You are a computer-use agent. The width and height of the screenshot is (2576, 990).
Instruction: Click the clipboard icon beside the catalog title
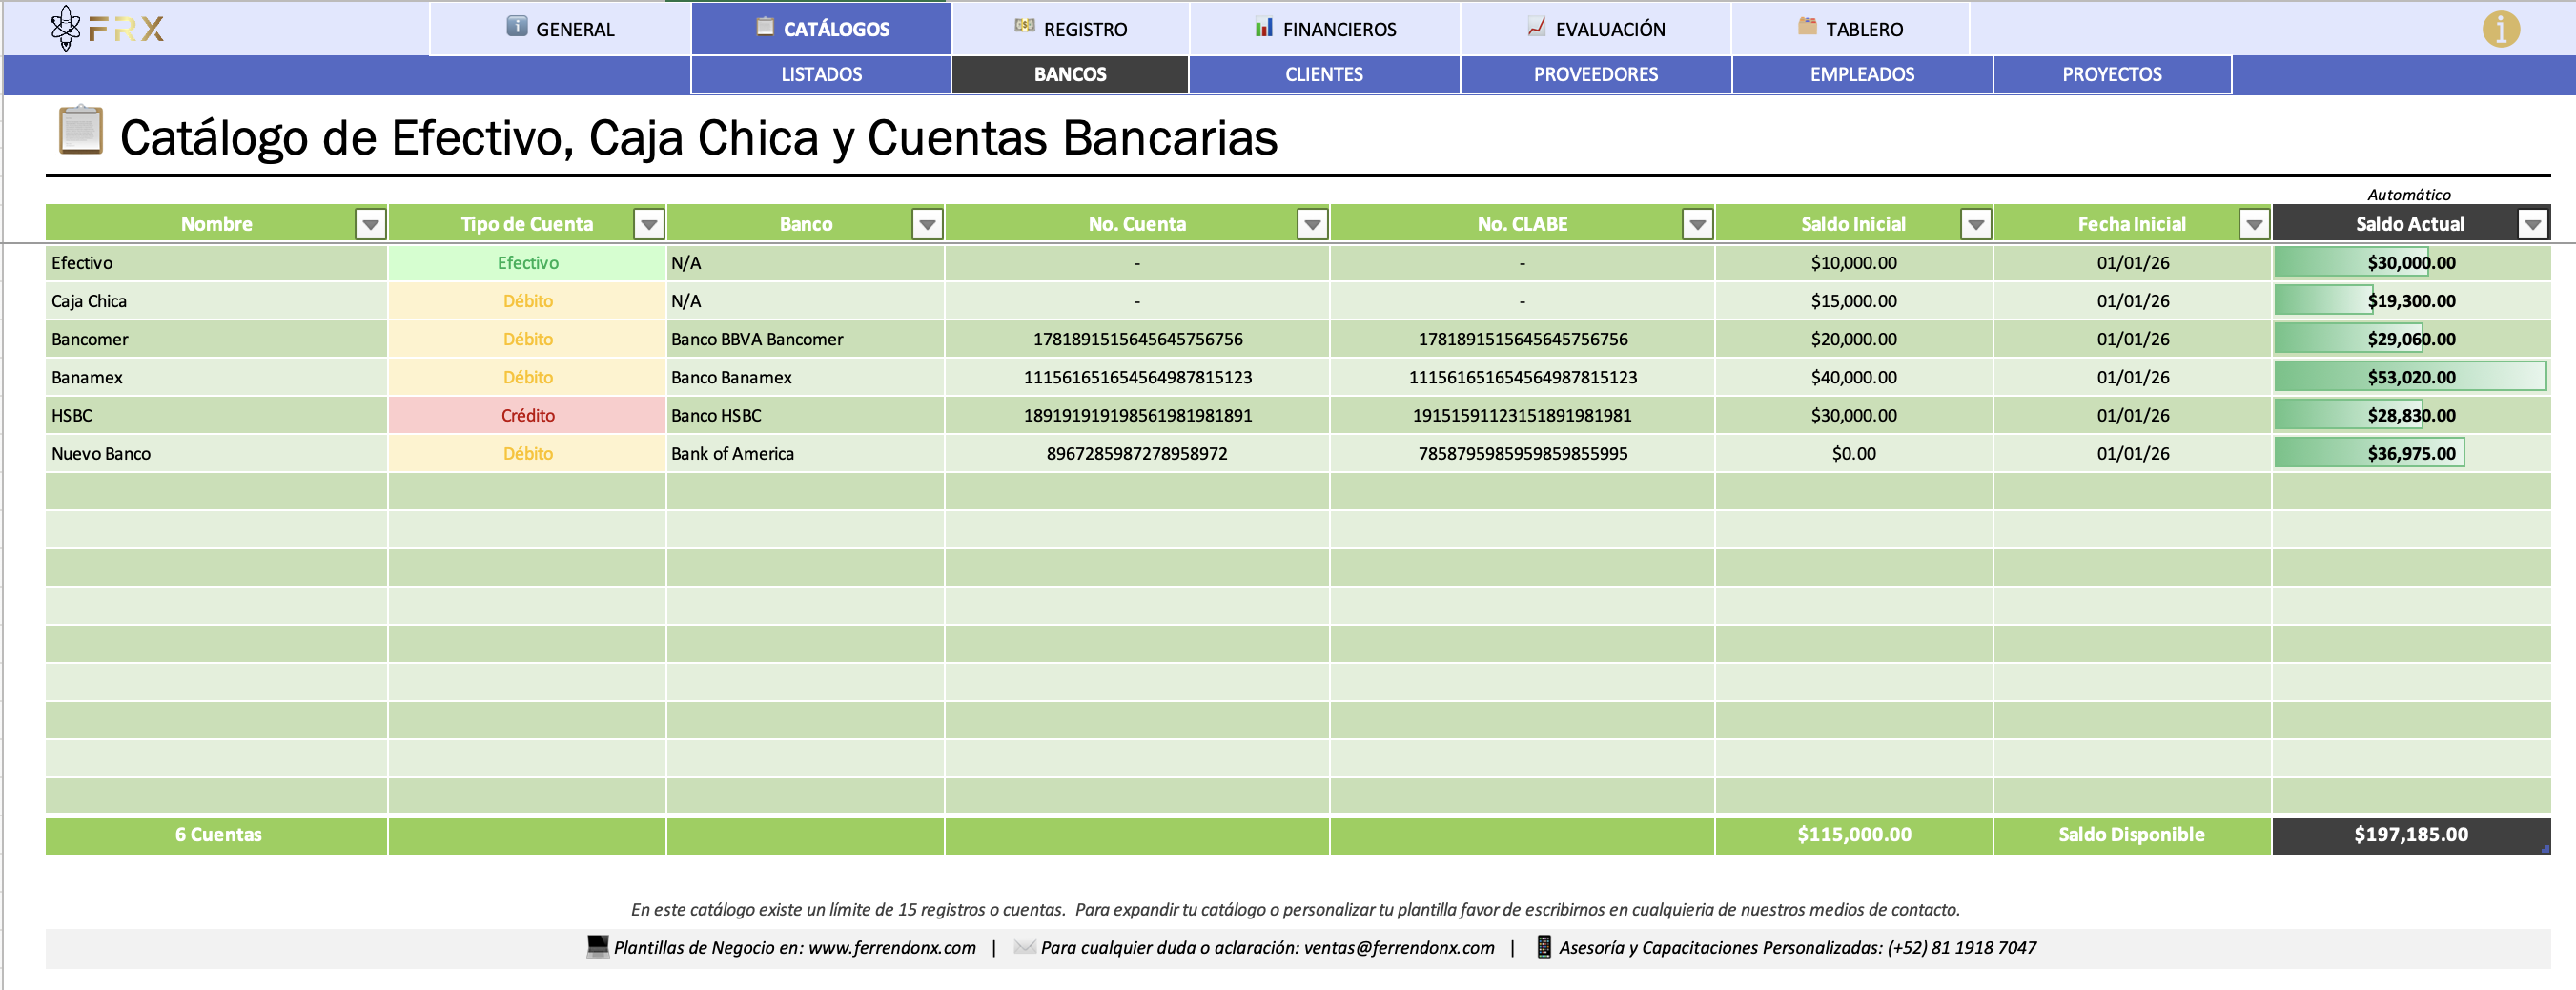coord(80,131)
